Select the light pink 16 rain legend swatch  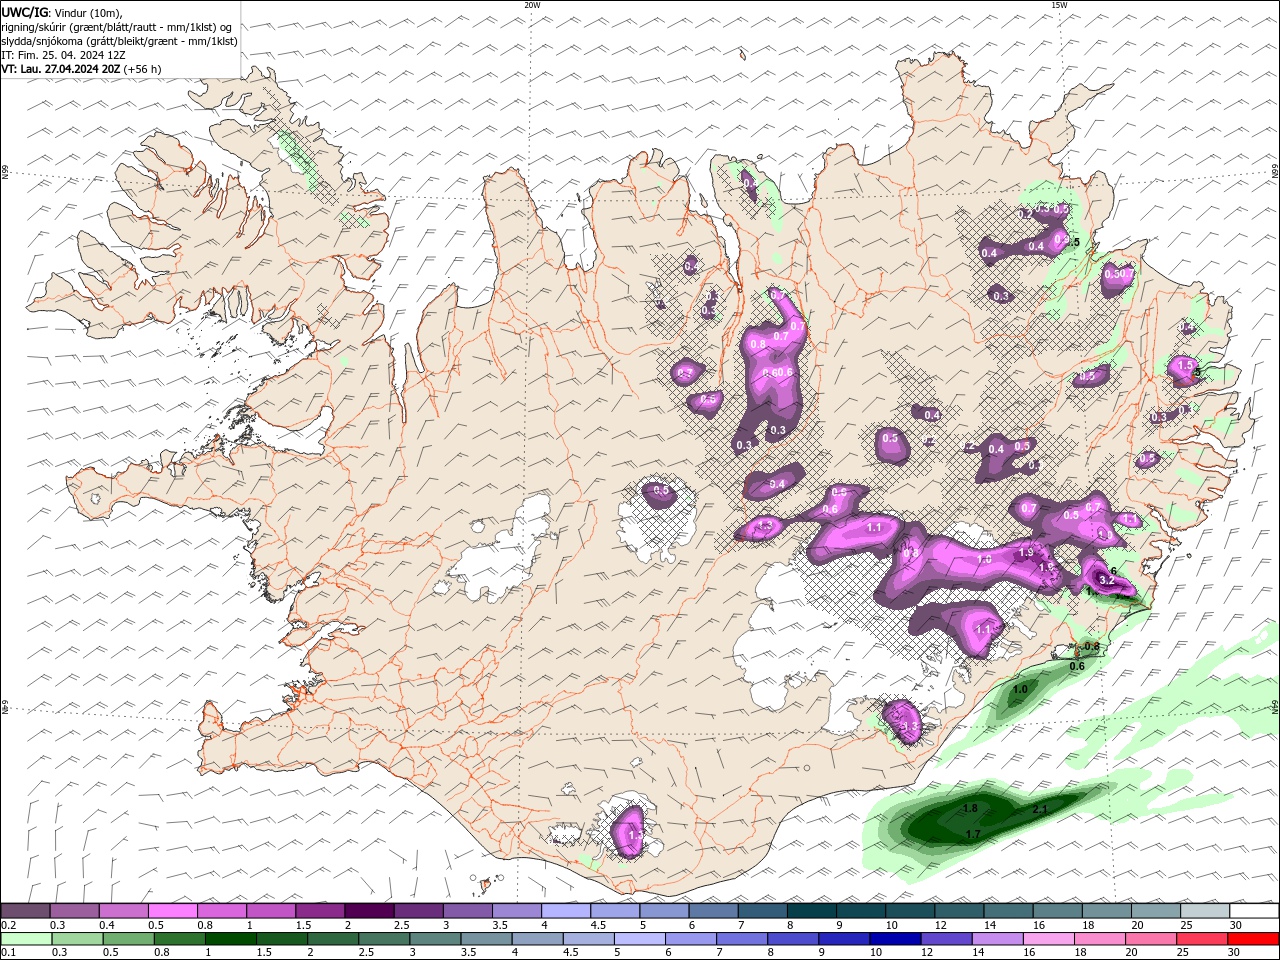tap(1047, 938)
